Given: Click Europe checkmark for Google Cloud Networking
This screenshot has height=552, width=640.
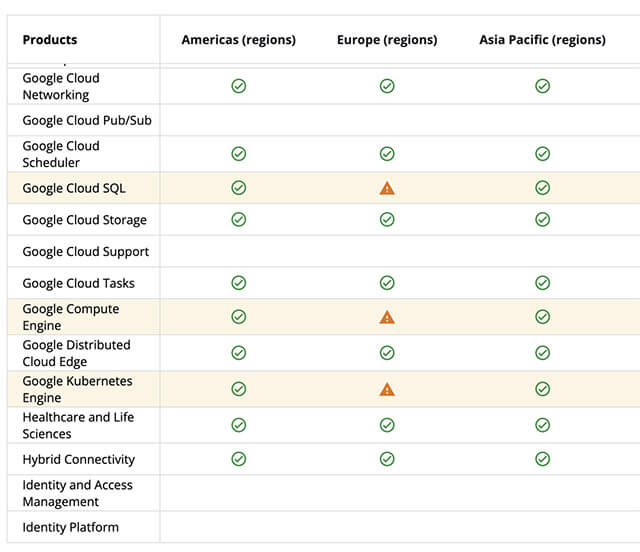Looking at the screenshot, I should click(x=387, y=86).
